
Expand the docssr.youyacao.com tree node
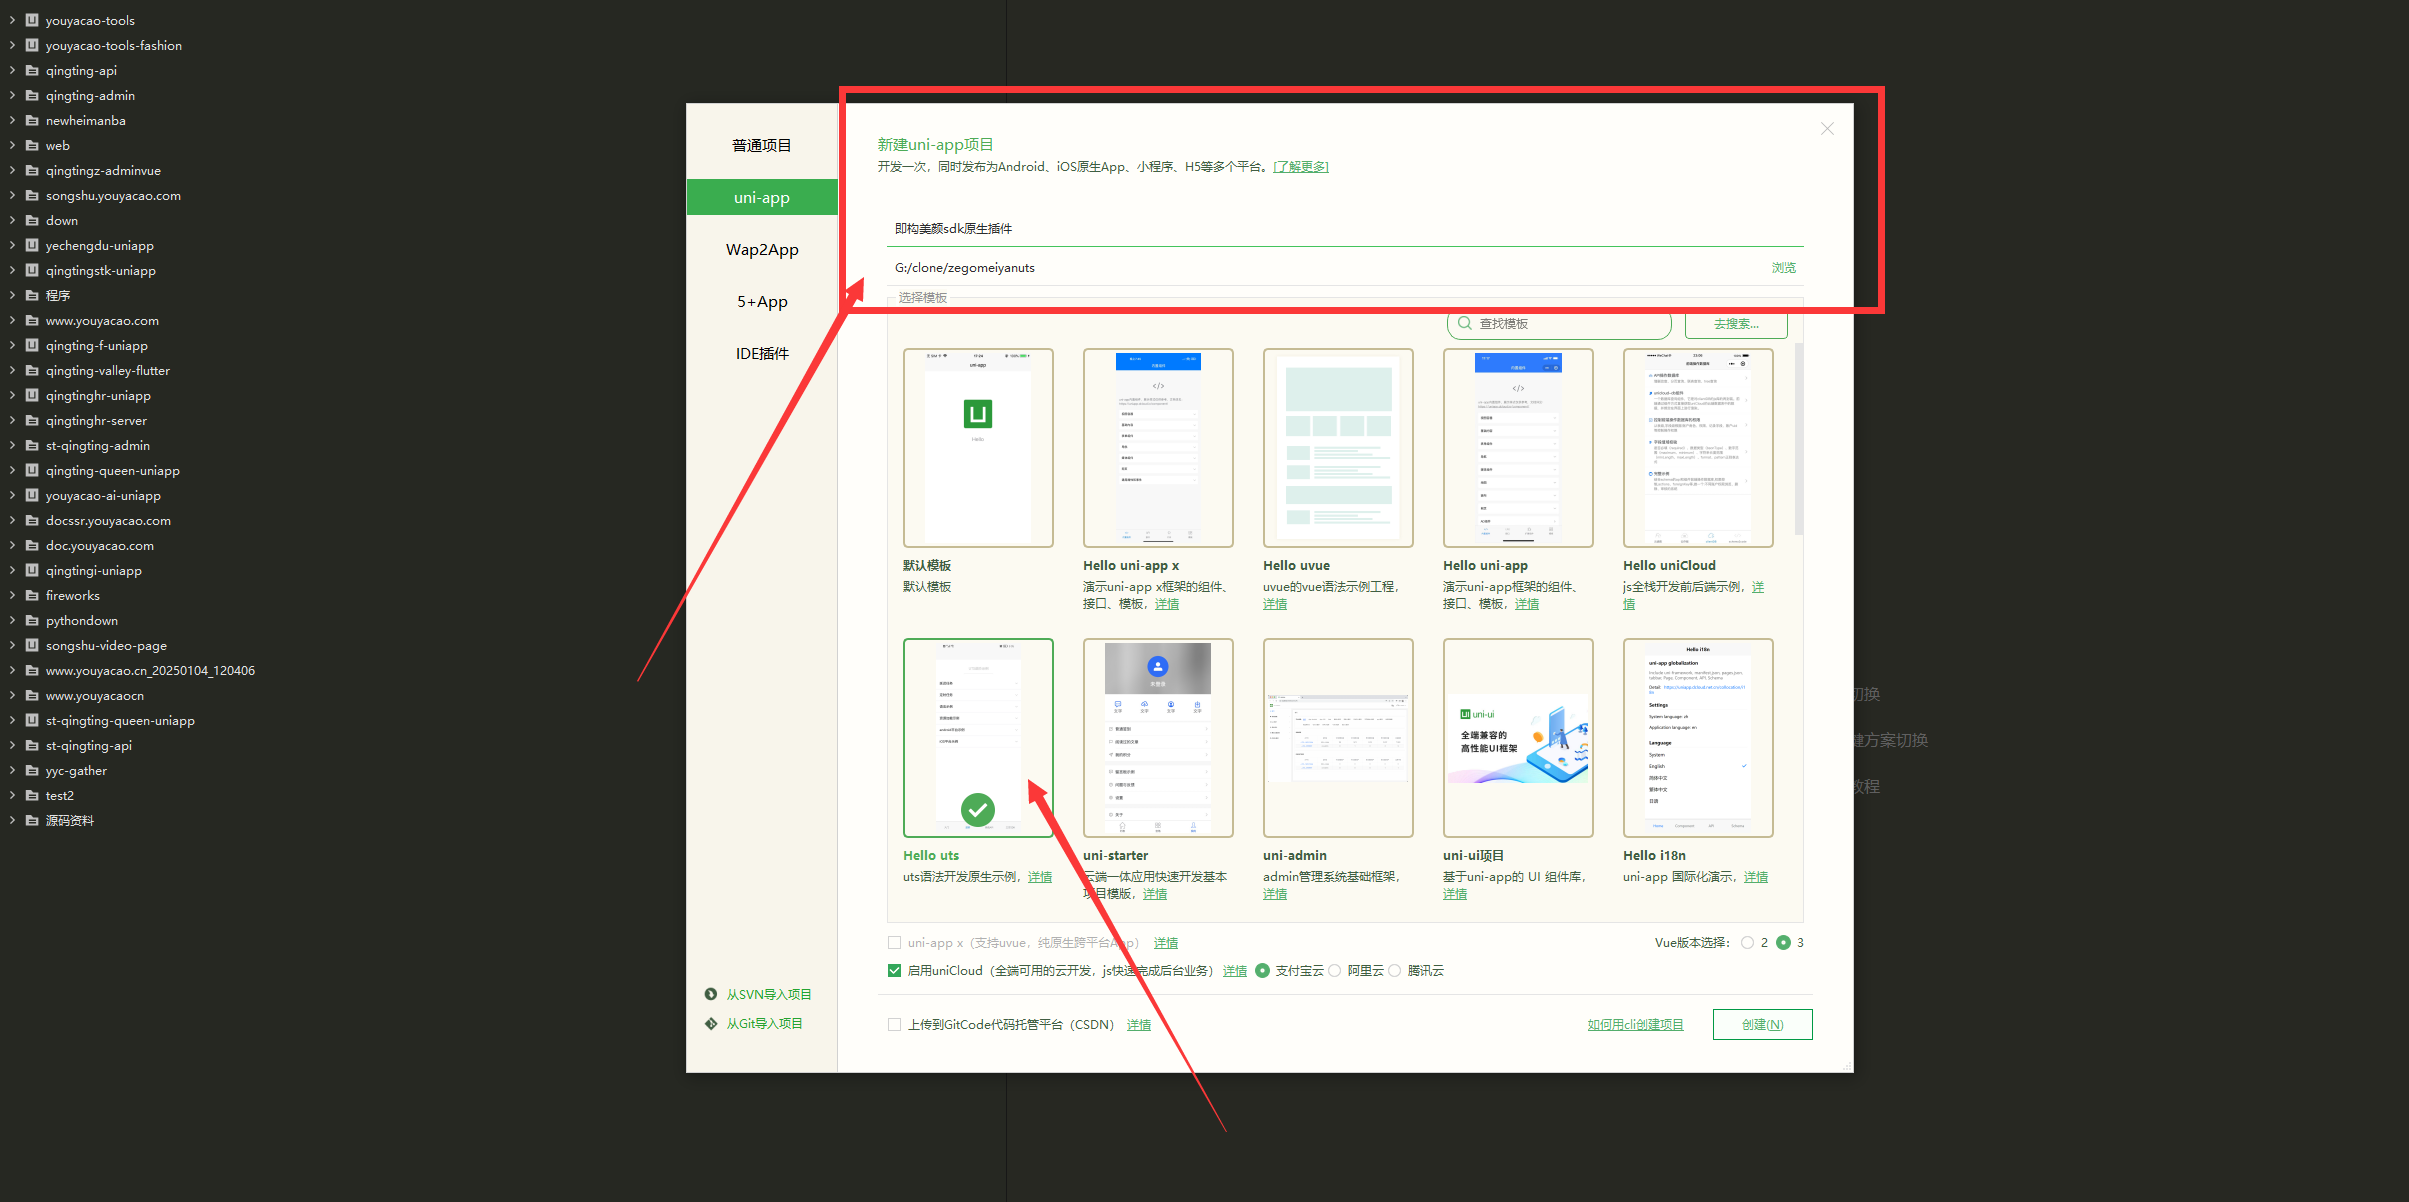[12, 520]
